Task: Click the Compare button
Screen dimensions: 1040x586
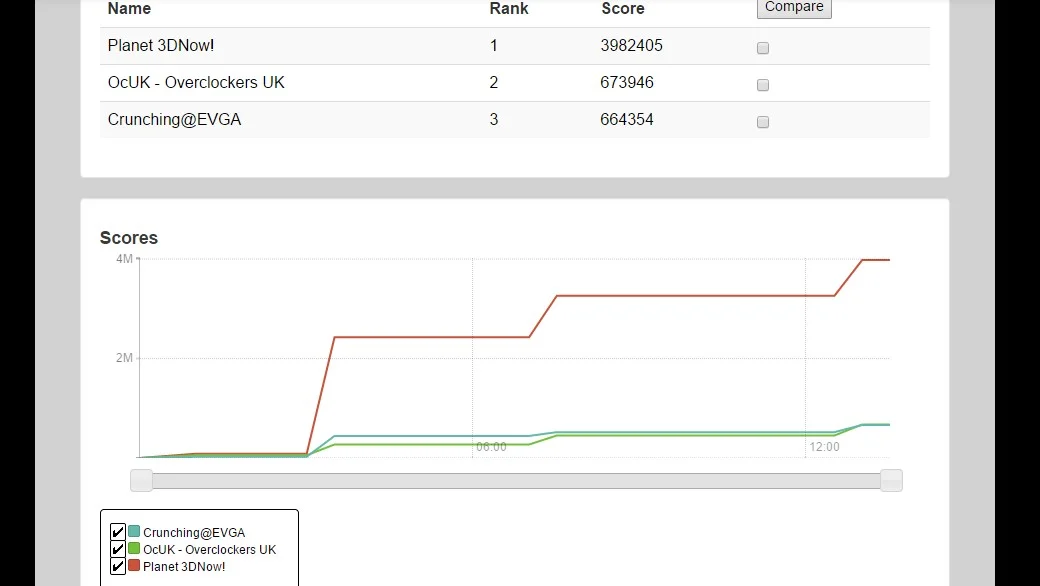Action: pyautogui.click(x=794, y=7)
